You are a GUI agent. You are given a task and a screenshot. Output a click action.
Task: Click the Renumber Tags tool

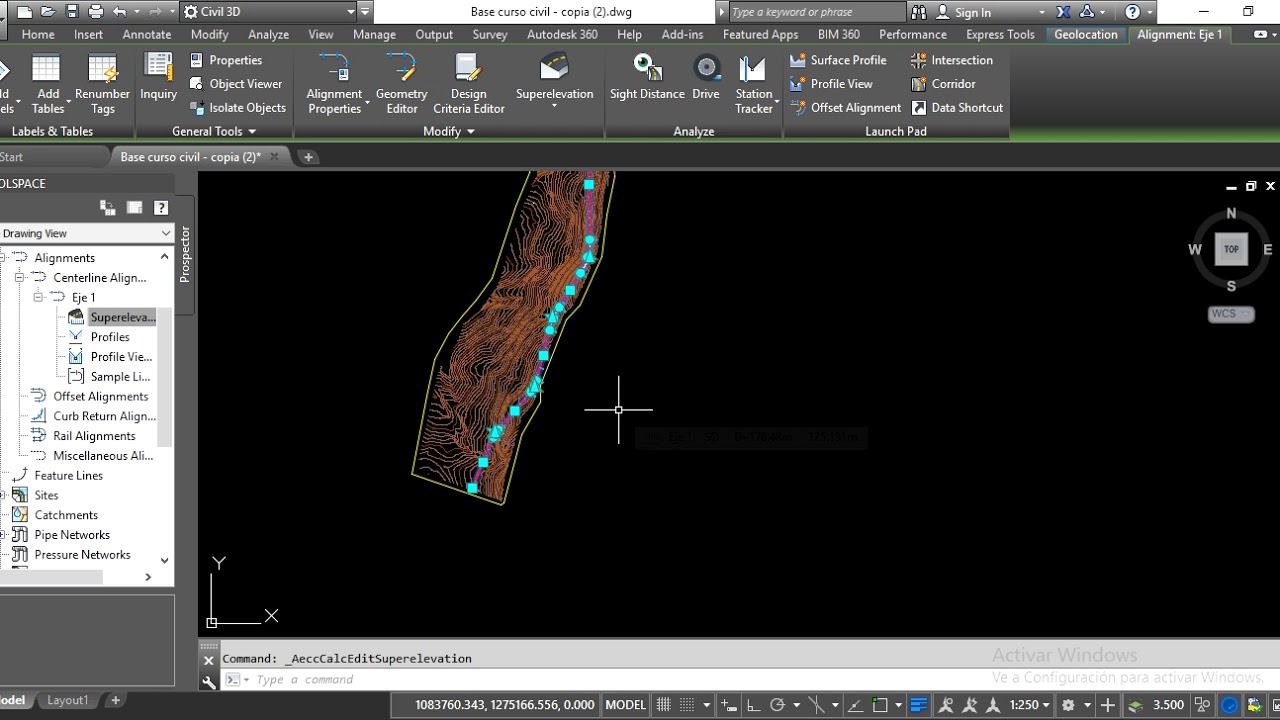(102, 85)
